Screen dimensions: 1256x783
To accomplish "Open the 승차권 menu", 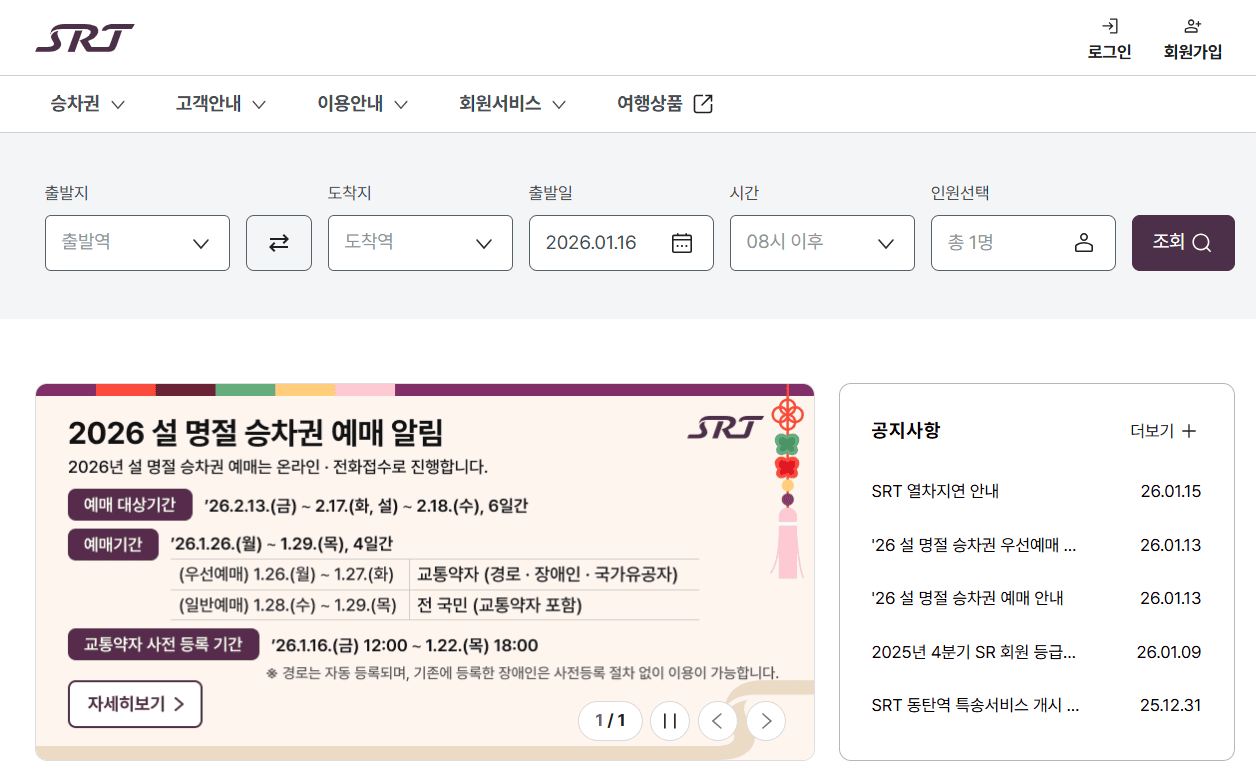I will click(88, 104).
